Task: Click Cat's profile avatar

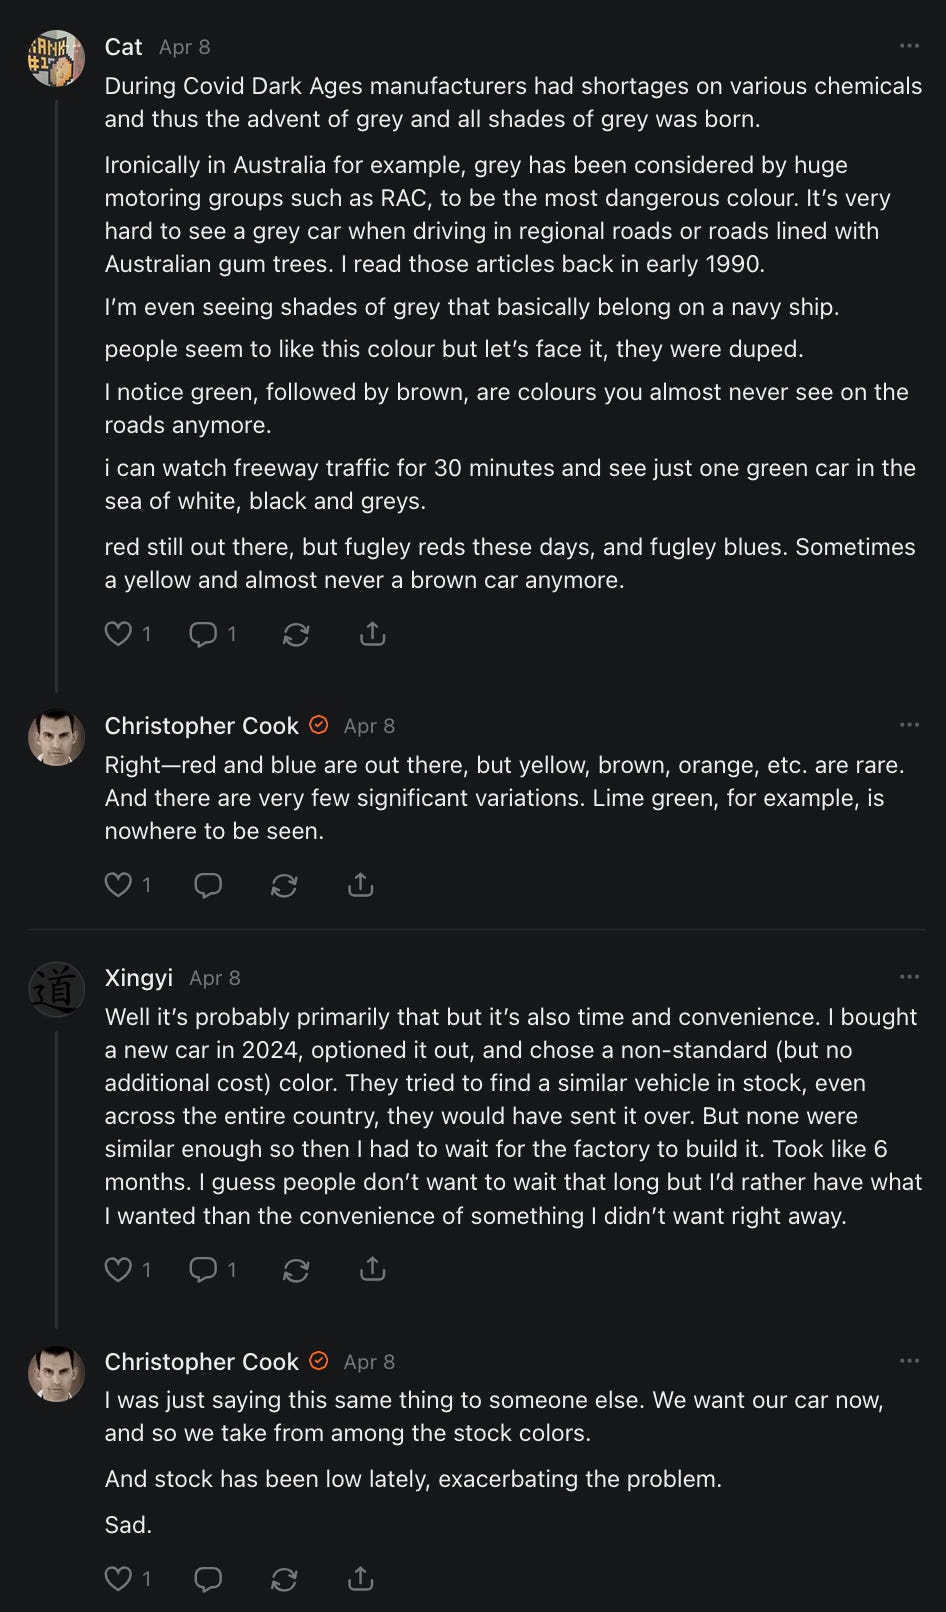Action: 56,58
